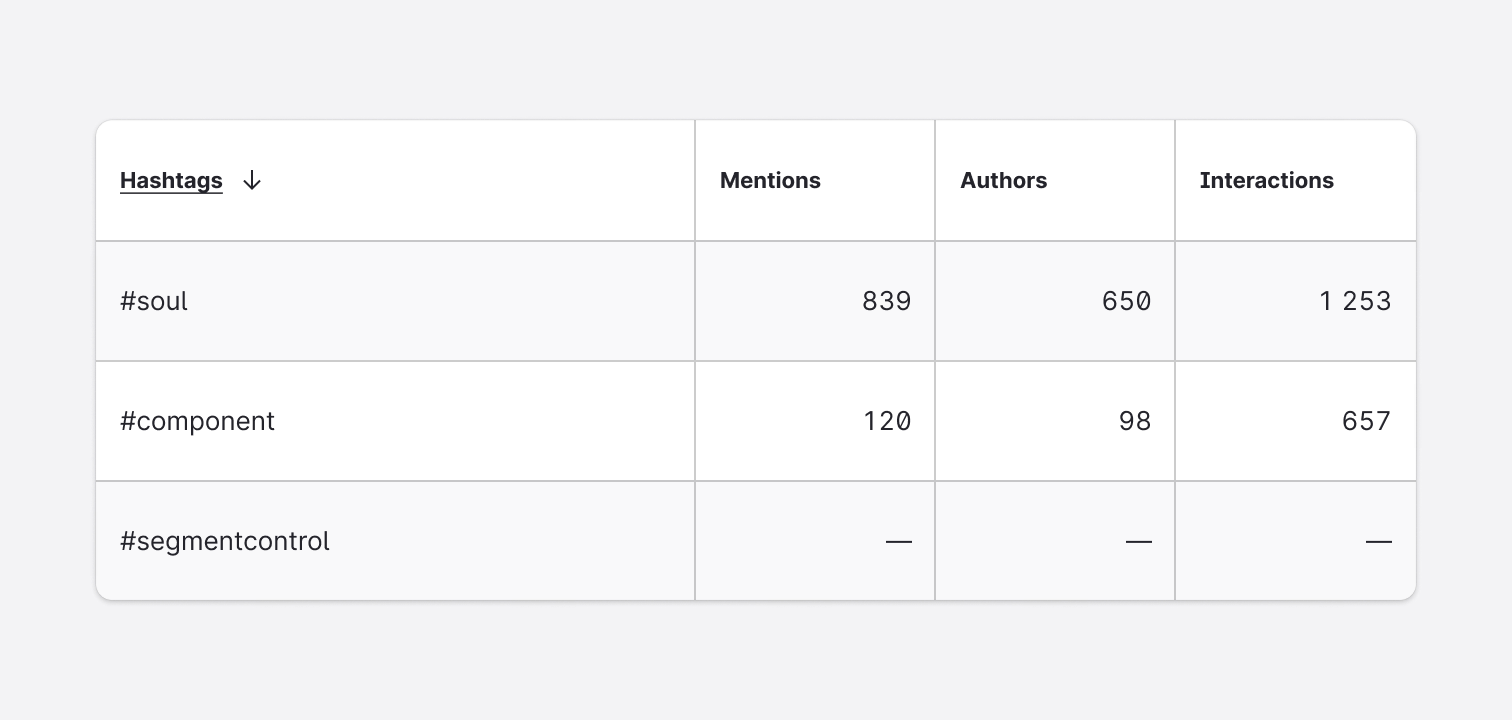Click the Authors value 650 for #soul

coord(1126,301)
